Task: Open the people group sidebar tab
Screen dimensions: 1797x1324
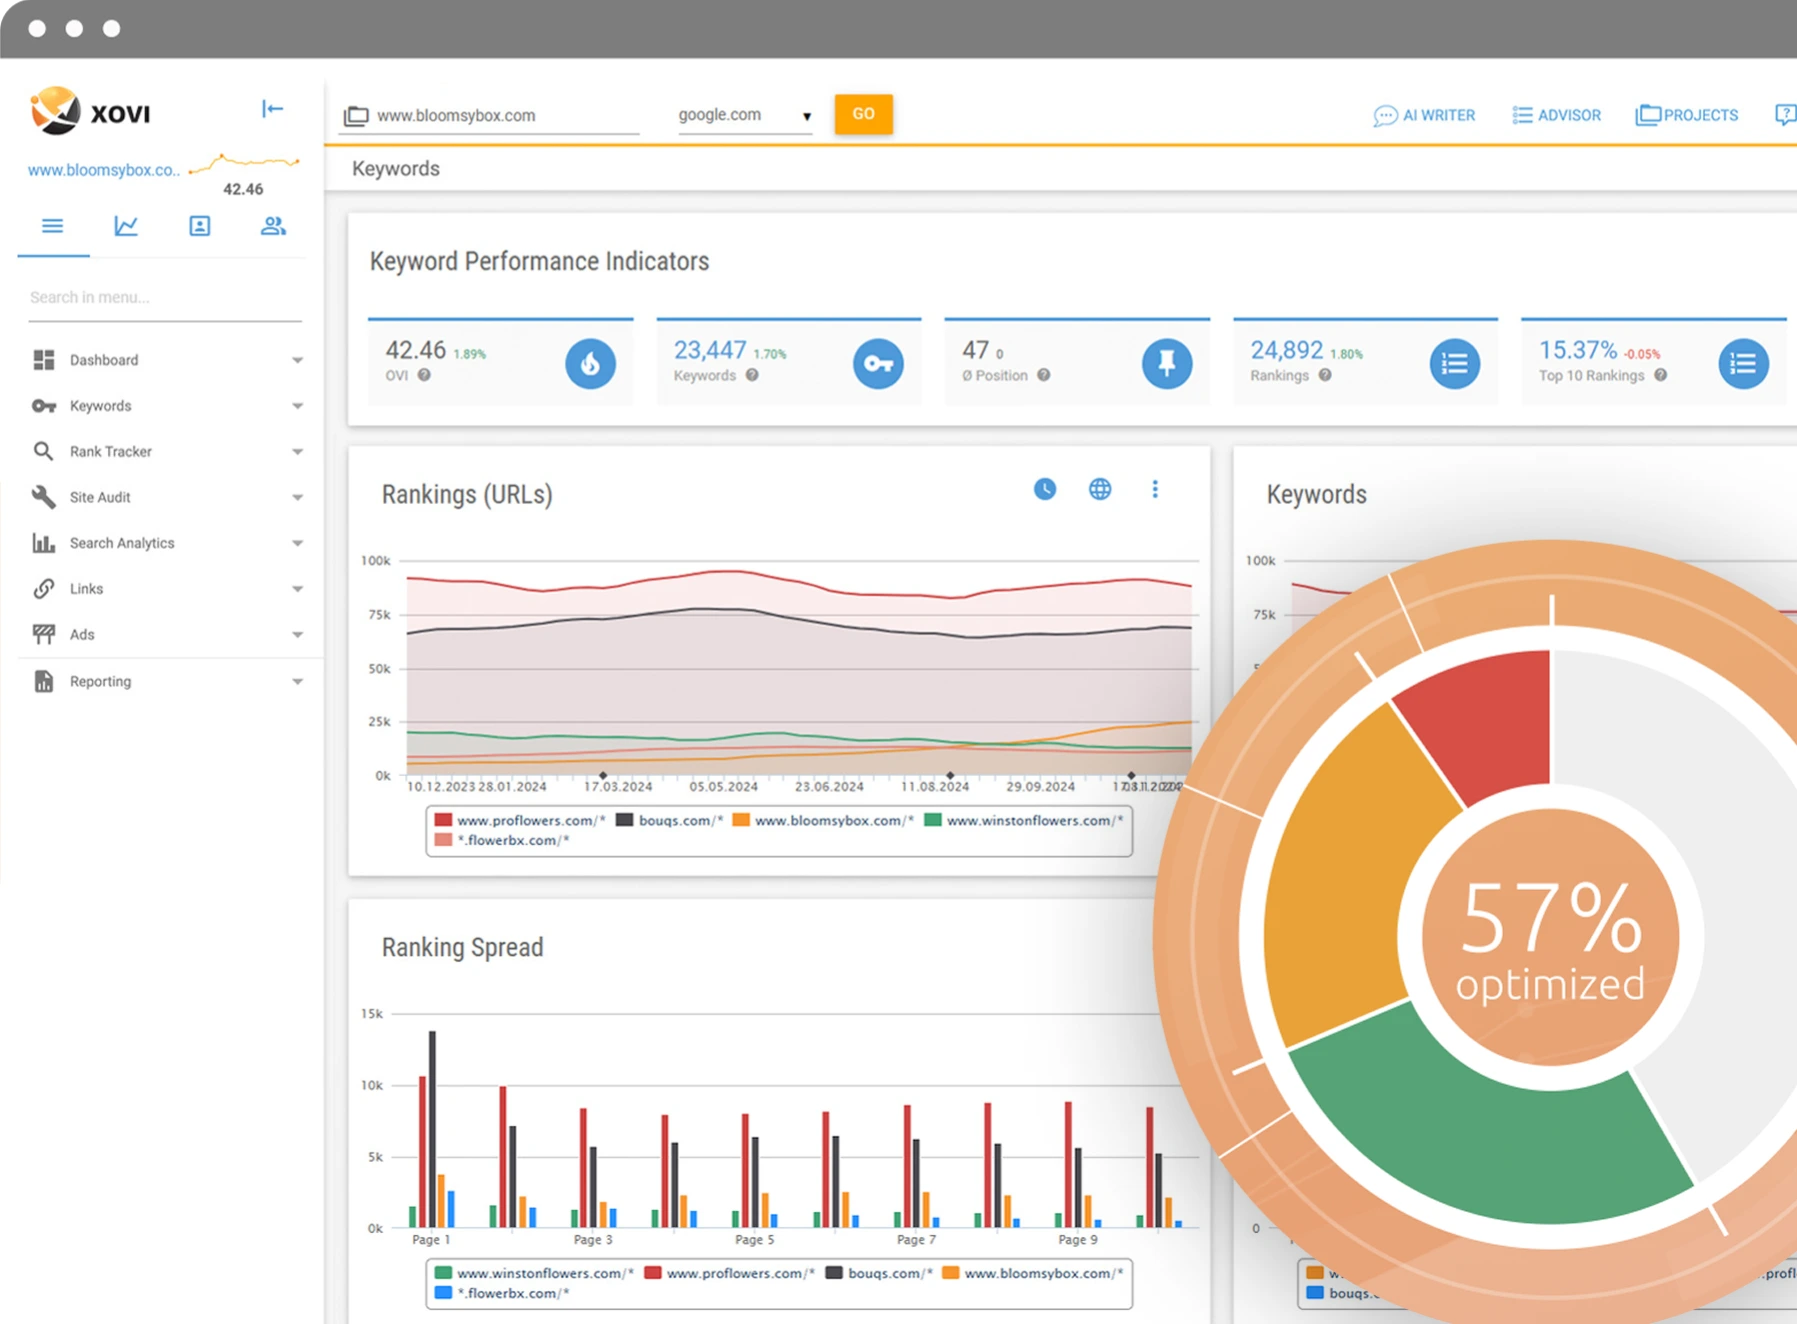Action: (273, 226)
